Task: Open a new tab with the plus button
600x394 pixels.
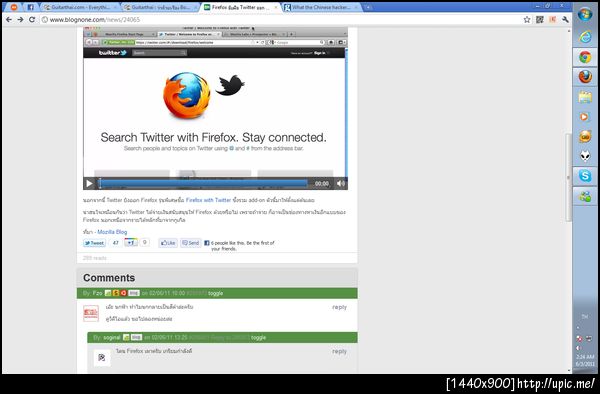Action: pos(368,7)
